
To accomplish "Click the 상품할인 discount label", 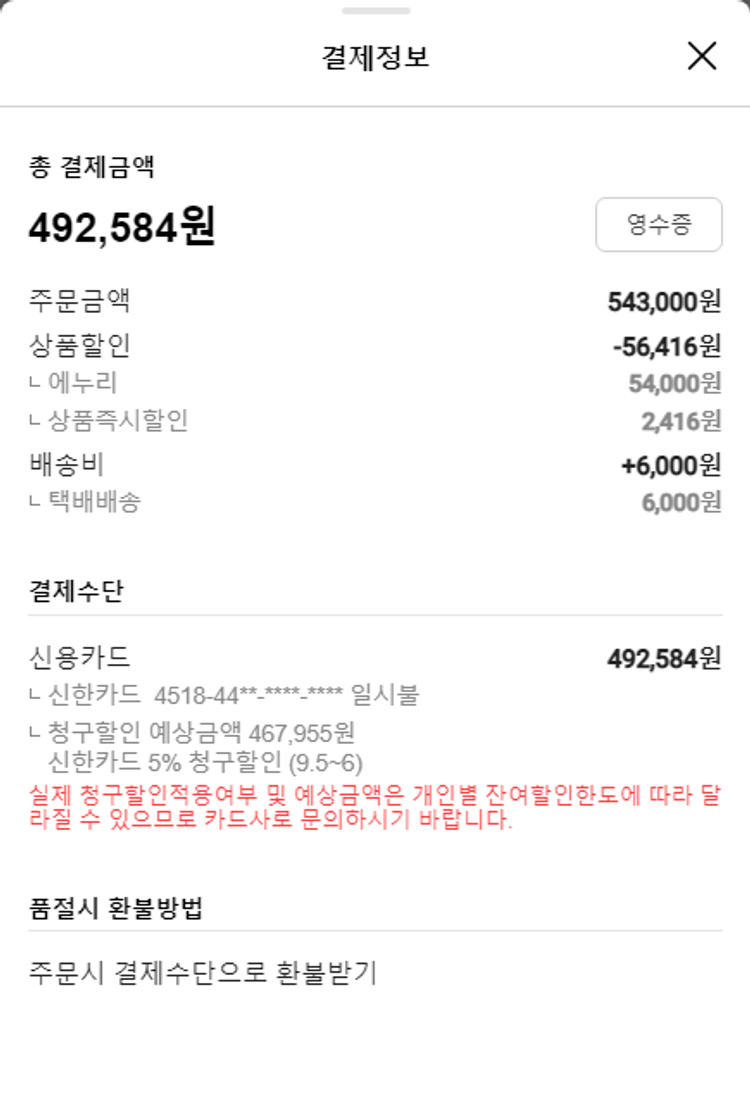I will tap(80, 346).
